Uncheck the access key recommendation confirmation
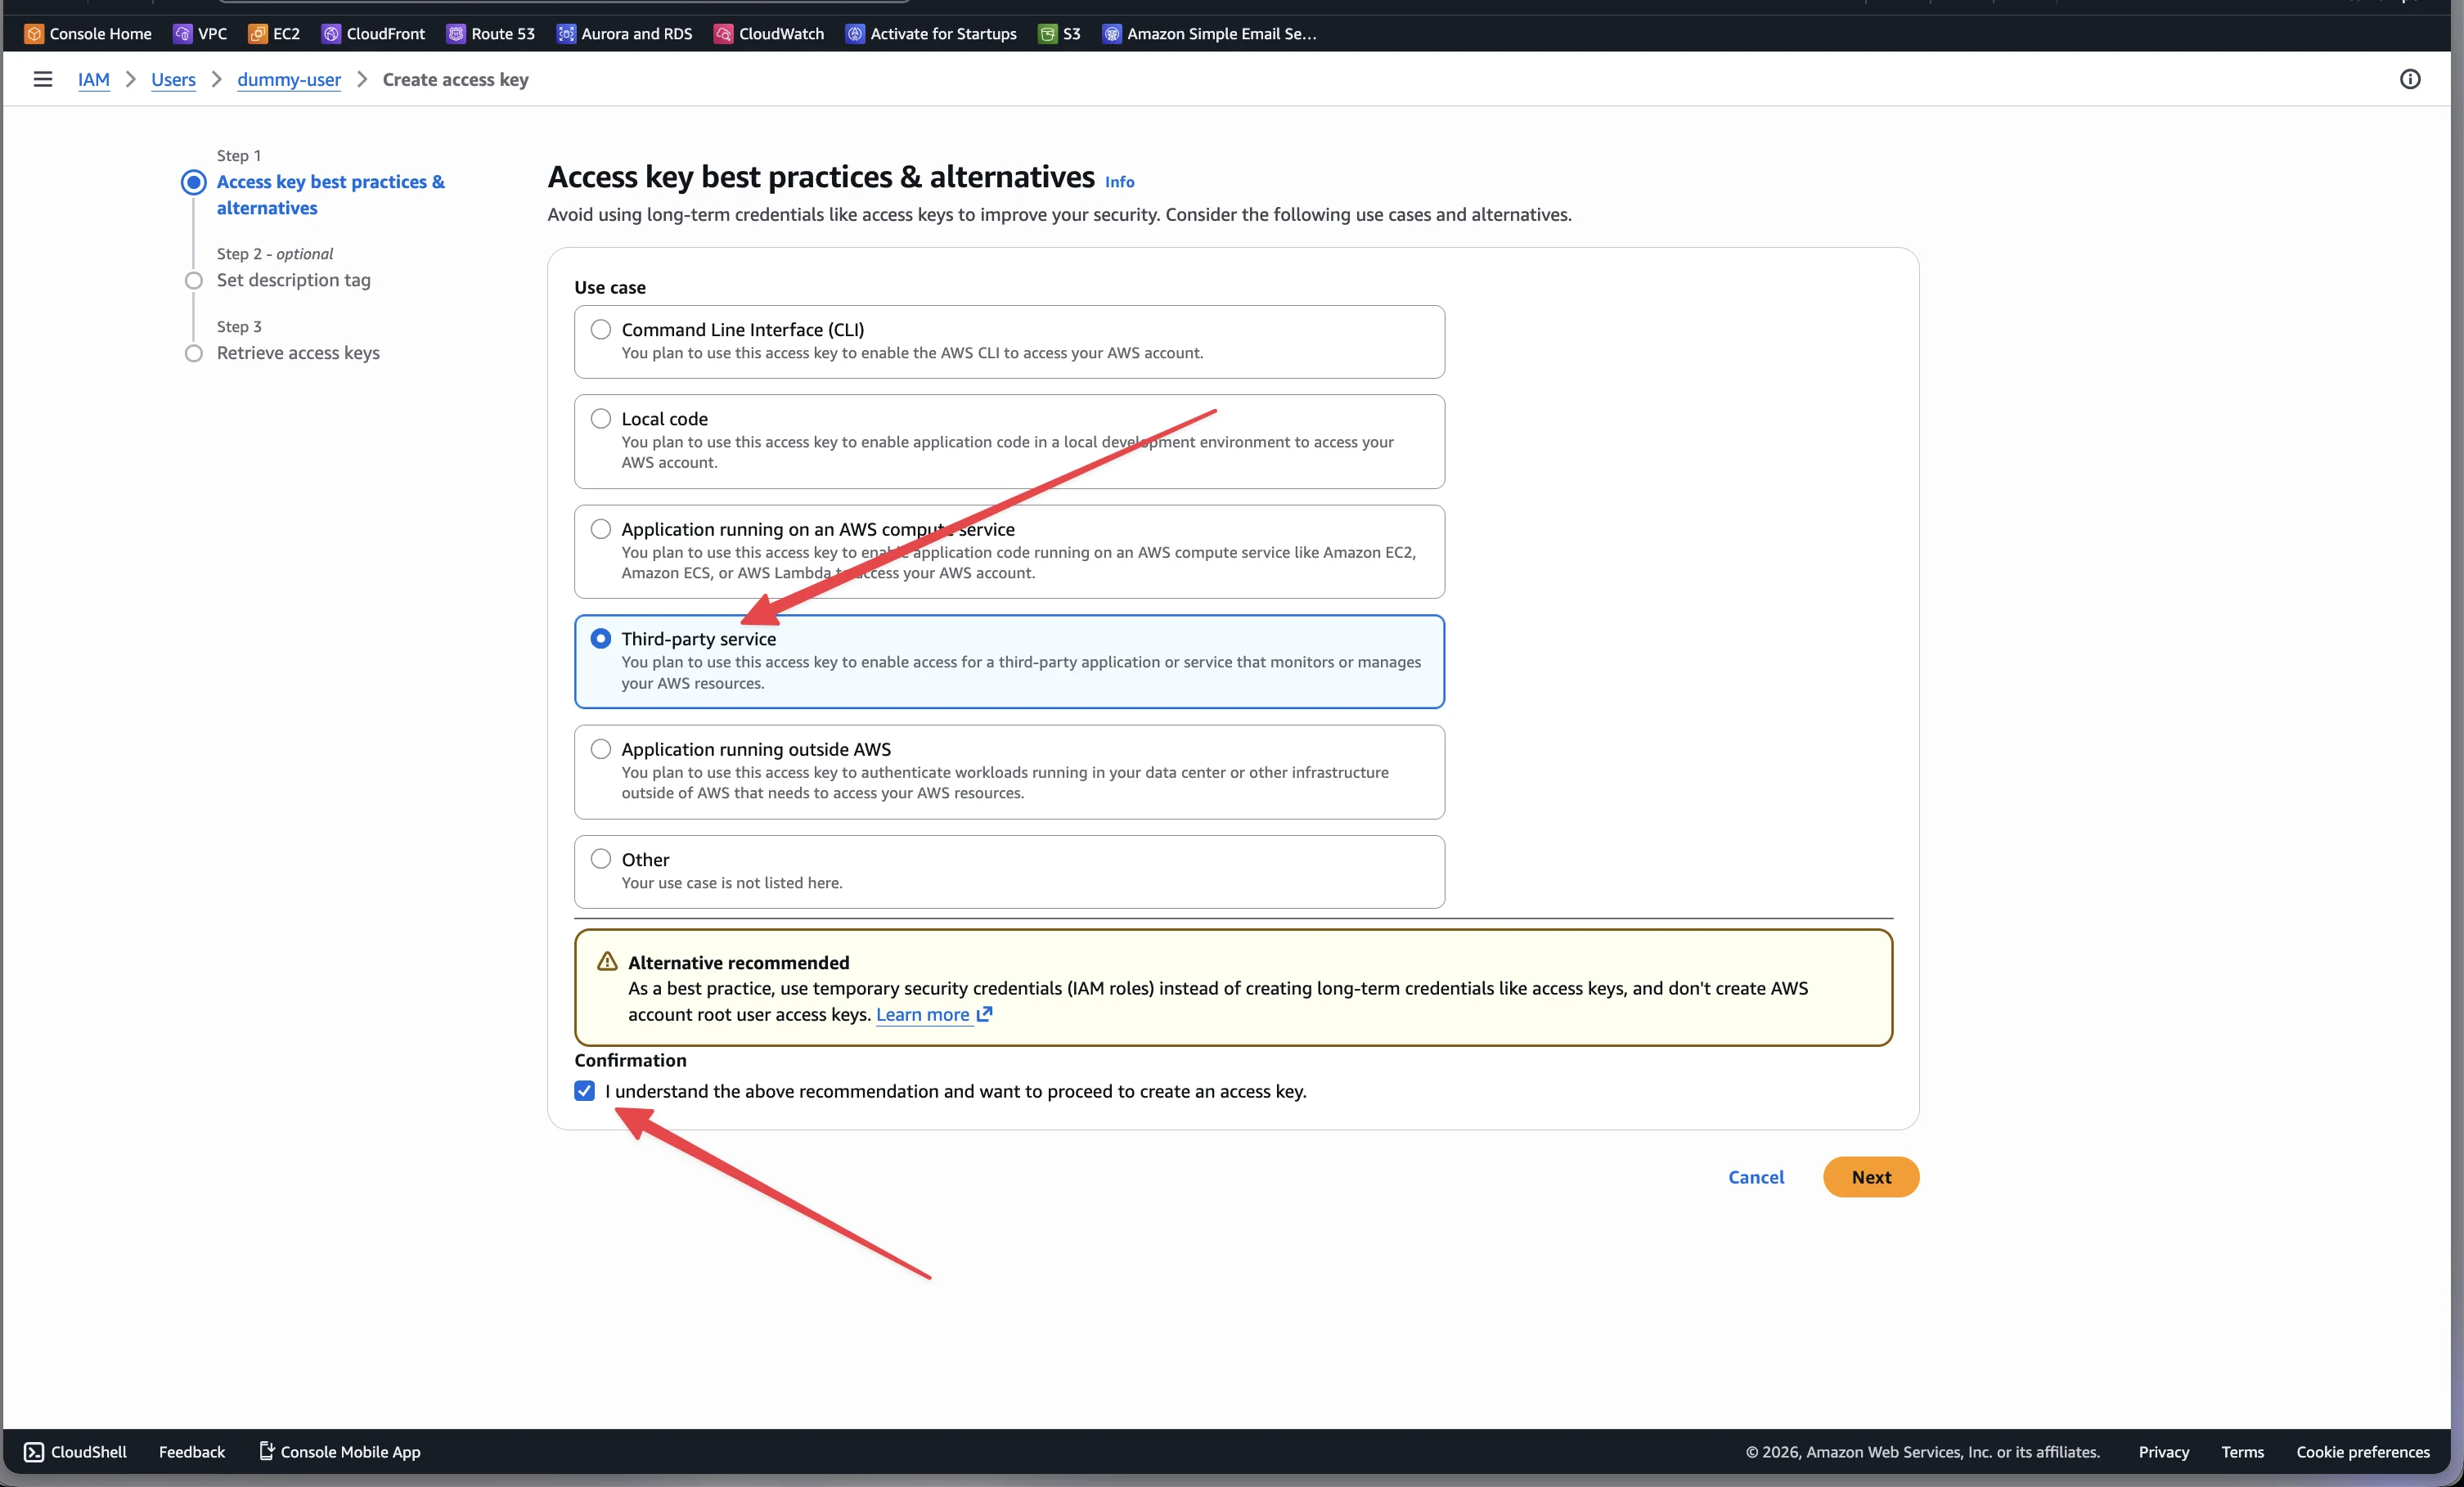This screenshot has width=2464, height=1487. (584, 1091)
